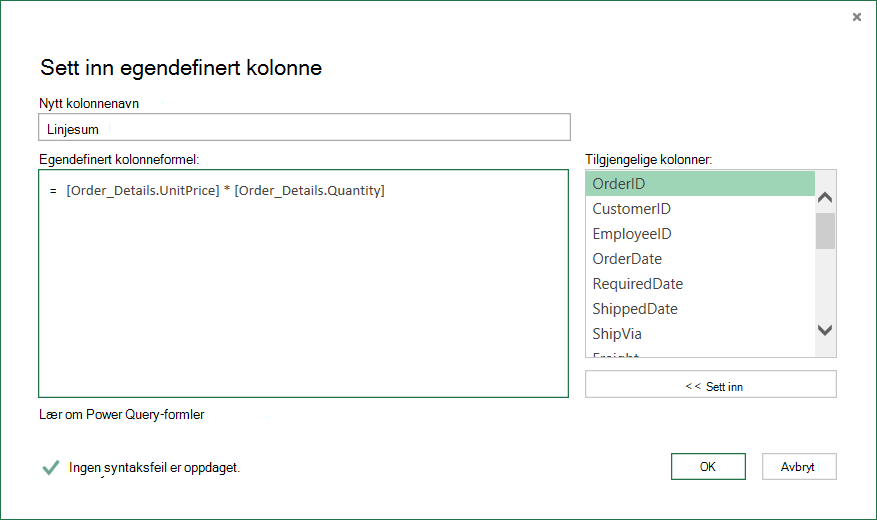Screen dimensions: 877x520
Task: Click inside the custom column formula box
Action: (x=304, y=283)
